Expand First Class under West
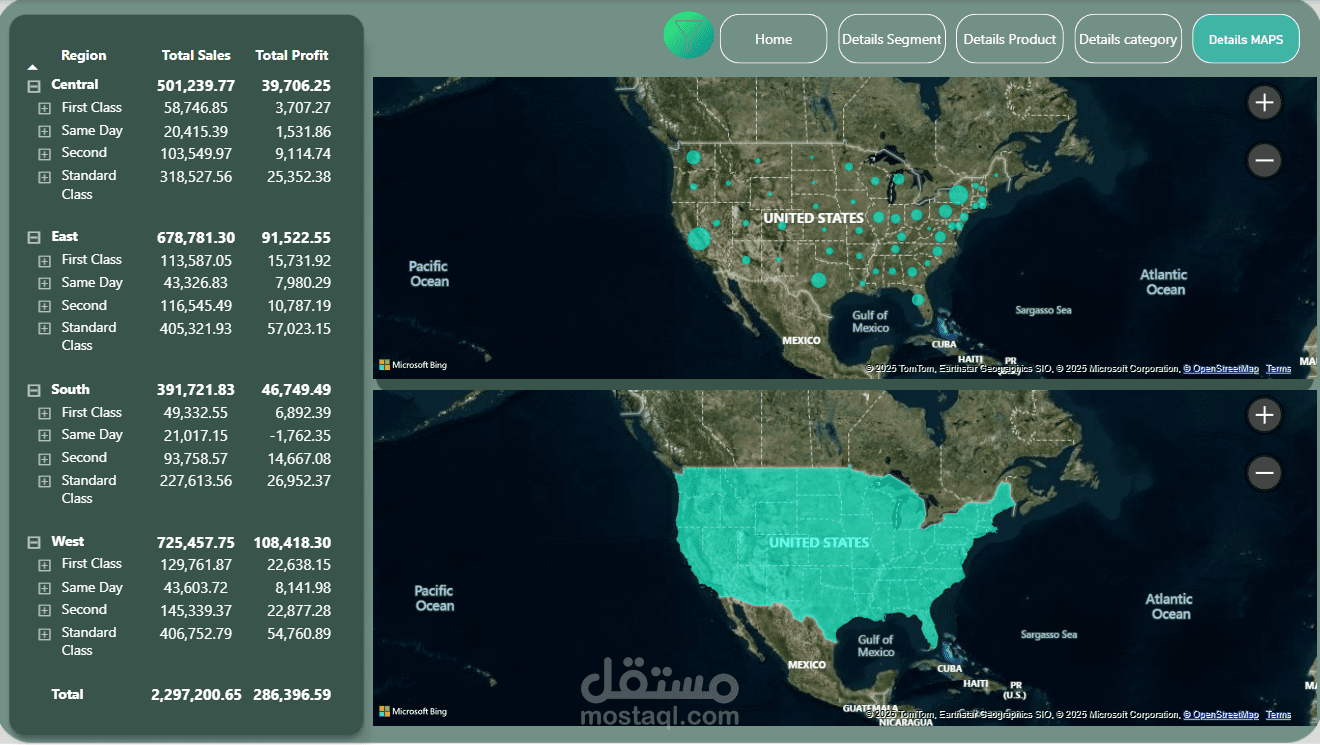 (x=44, y=565)
